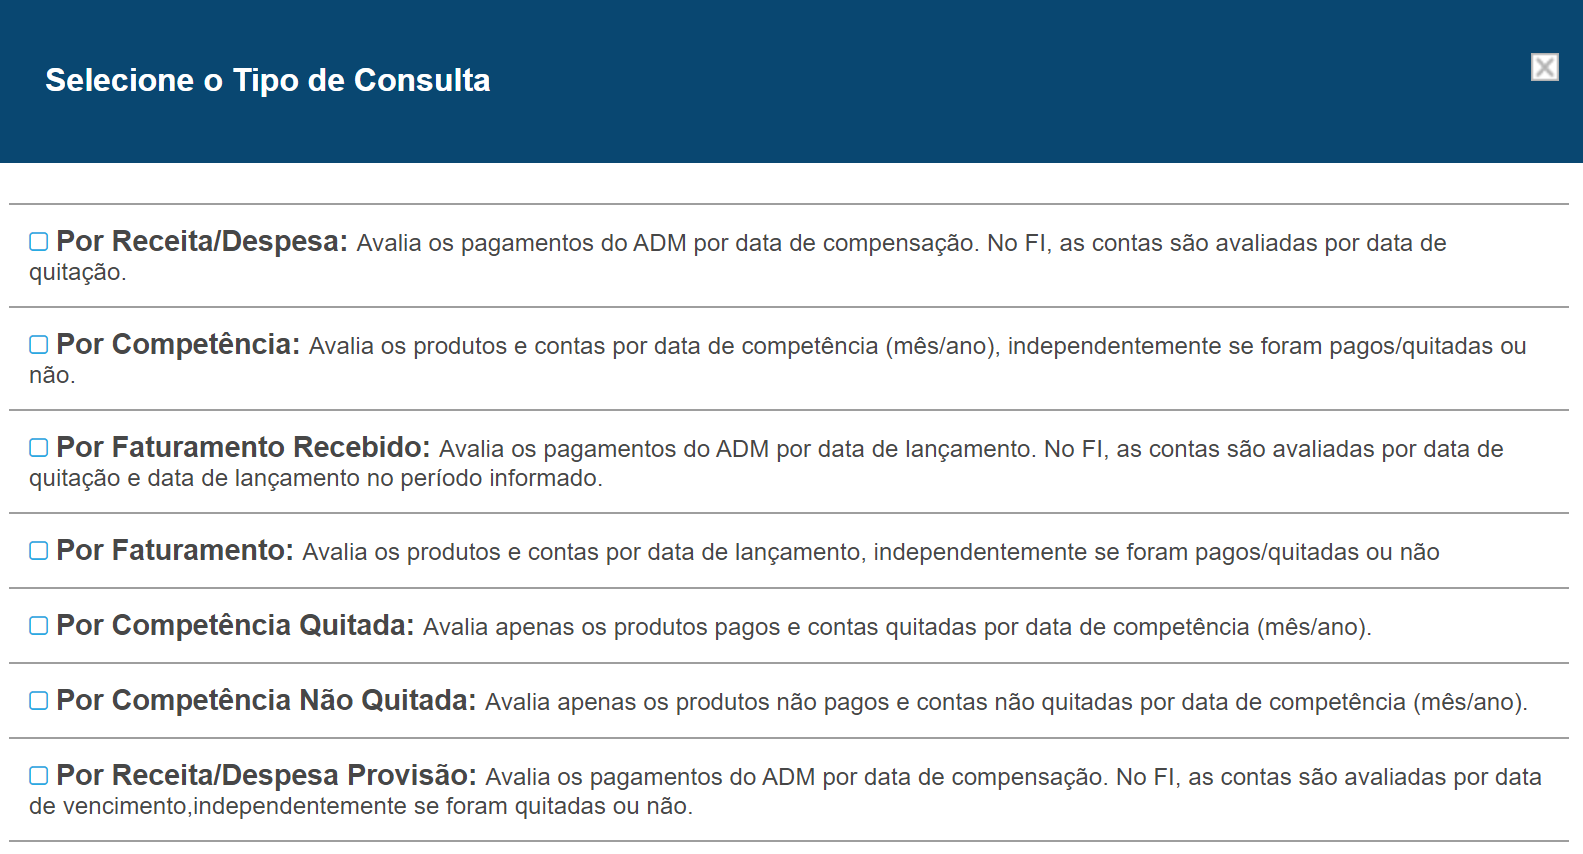Click text 'de vencimento,independentemente se foram quitadas'
This screenshot has height=854, width=1583.
(x=360, y=807)
